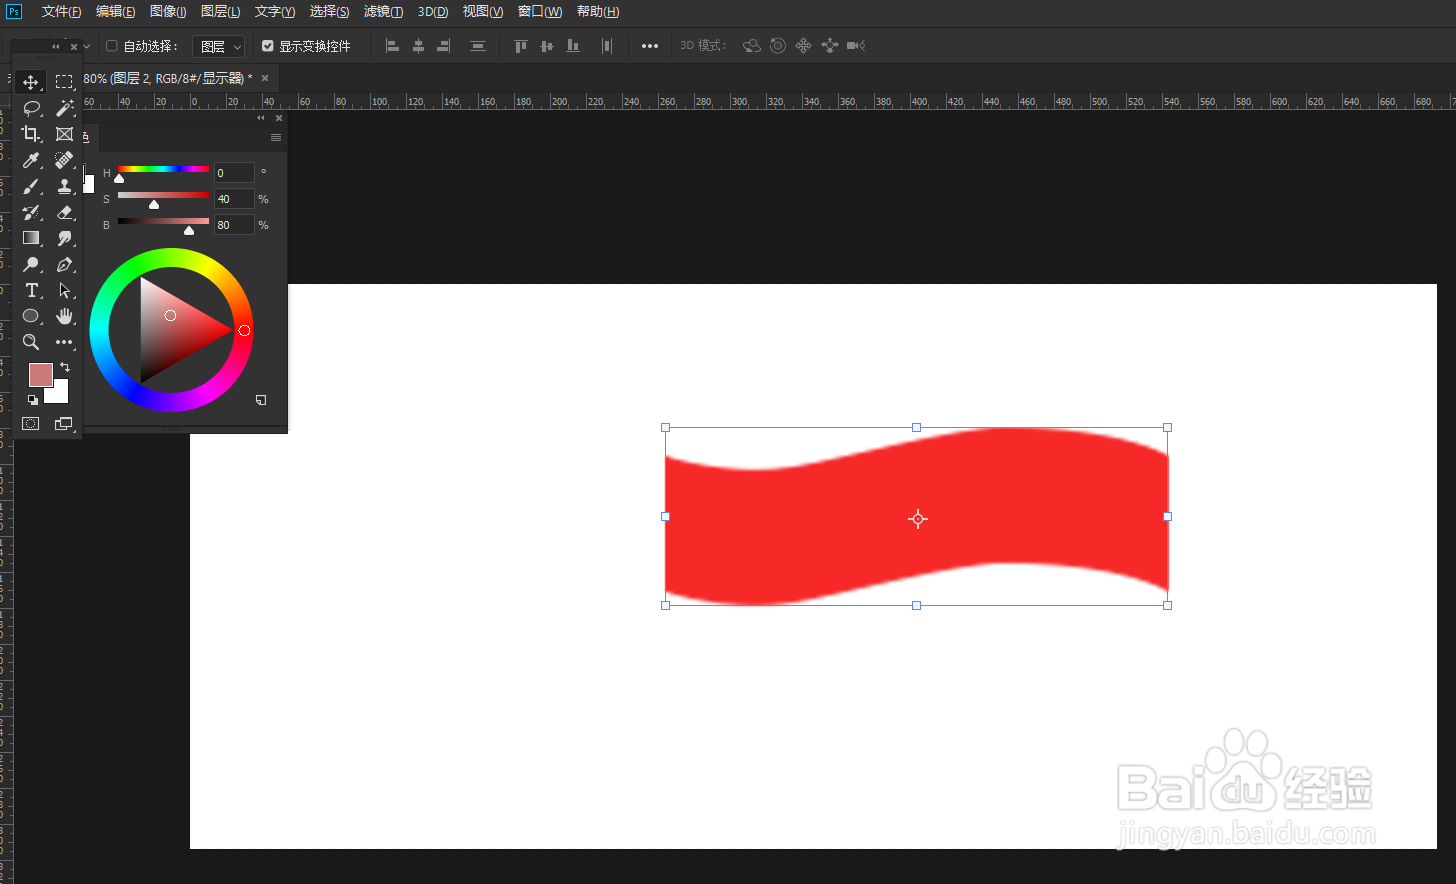Viewport: 1456px width, 884px height.
Task: Click the white background color swatch
Action: (x=60, y=395)
